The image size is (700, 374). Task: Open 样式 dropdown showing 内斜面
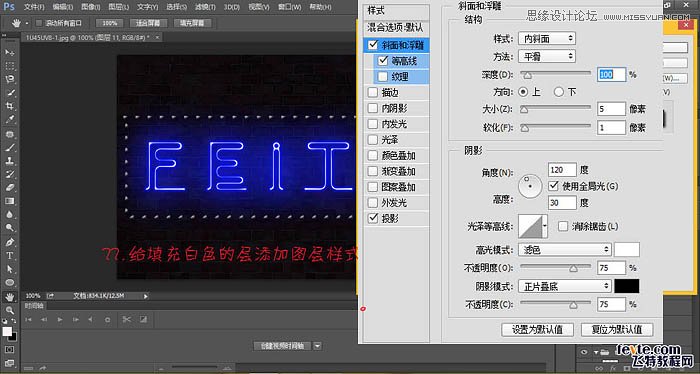click(x=546, y=39)
